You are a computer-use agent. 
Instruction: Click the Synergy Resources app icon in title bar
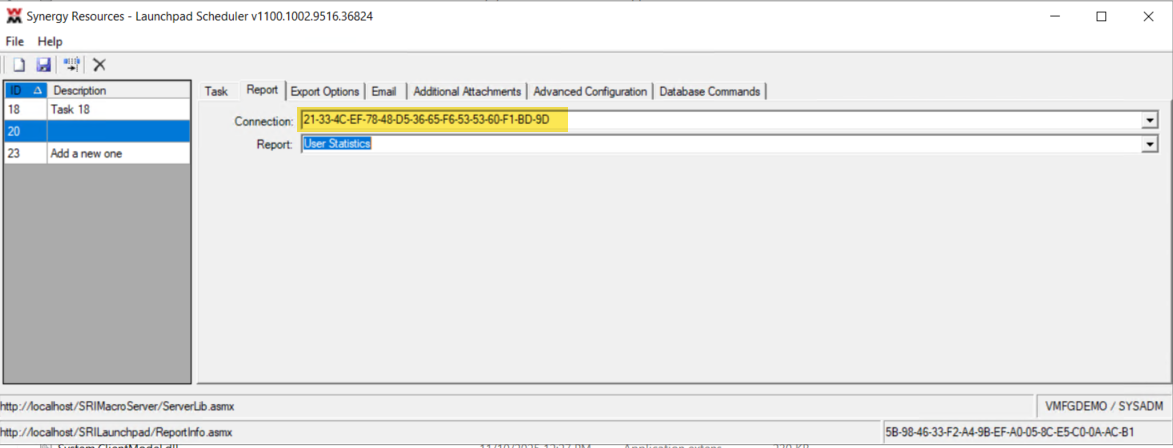13,16
